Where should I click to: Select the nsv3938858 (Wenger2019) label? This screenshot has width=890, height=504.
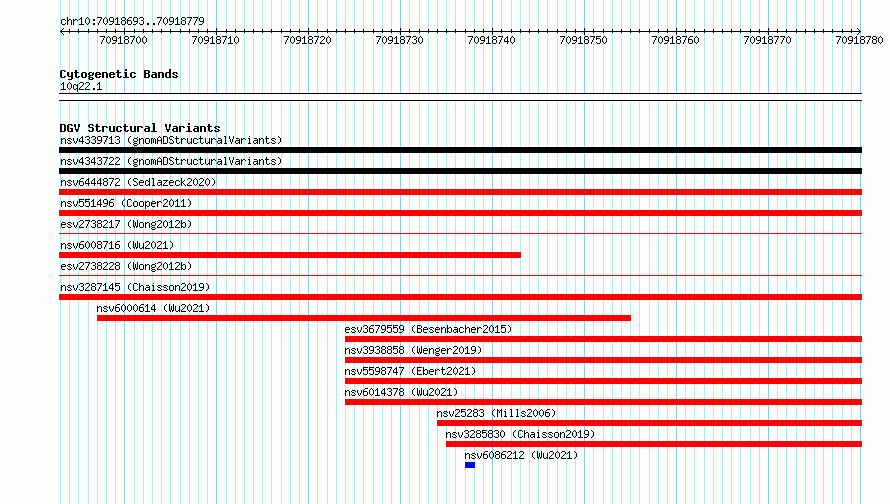click(413, 350)
